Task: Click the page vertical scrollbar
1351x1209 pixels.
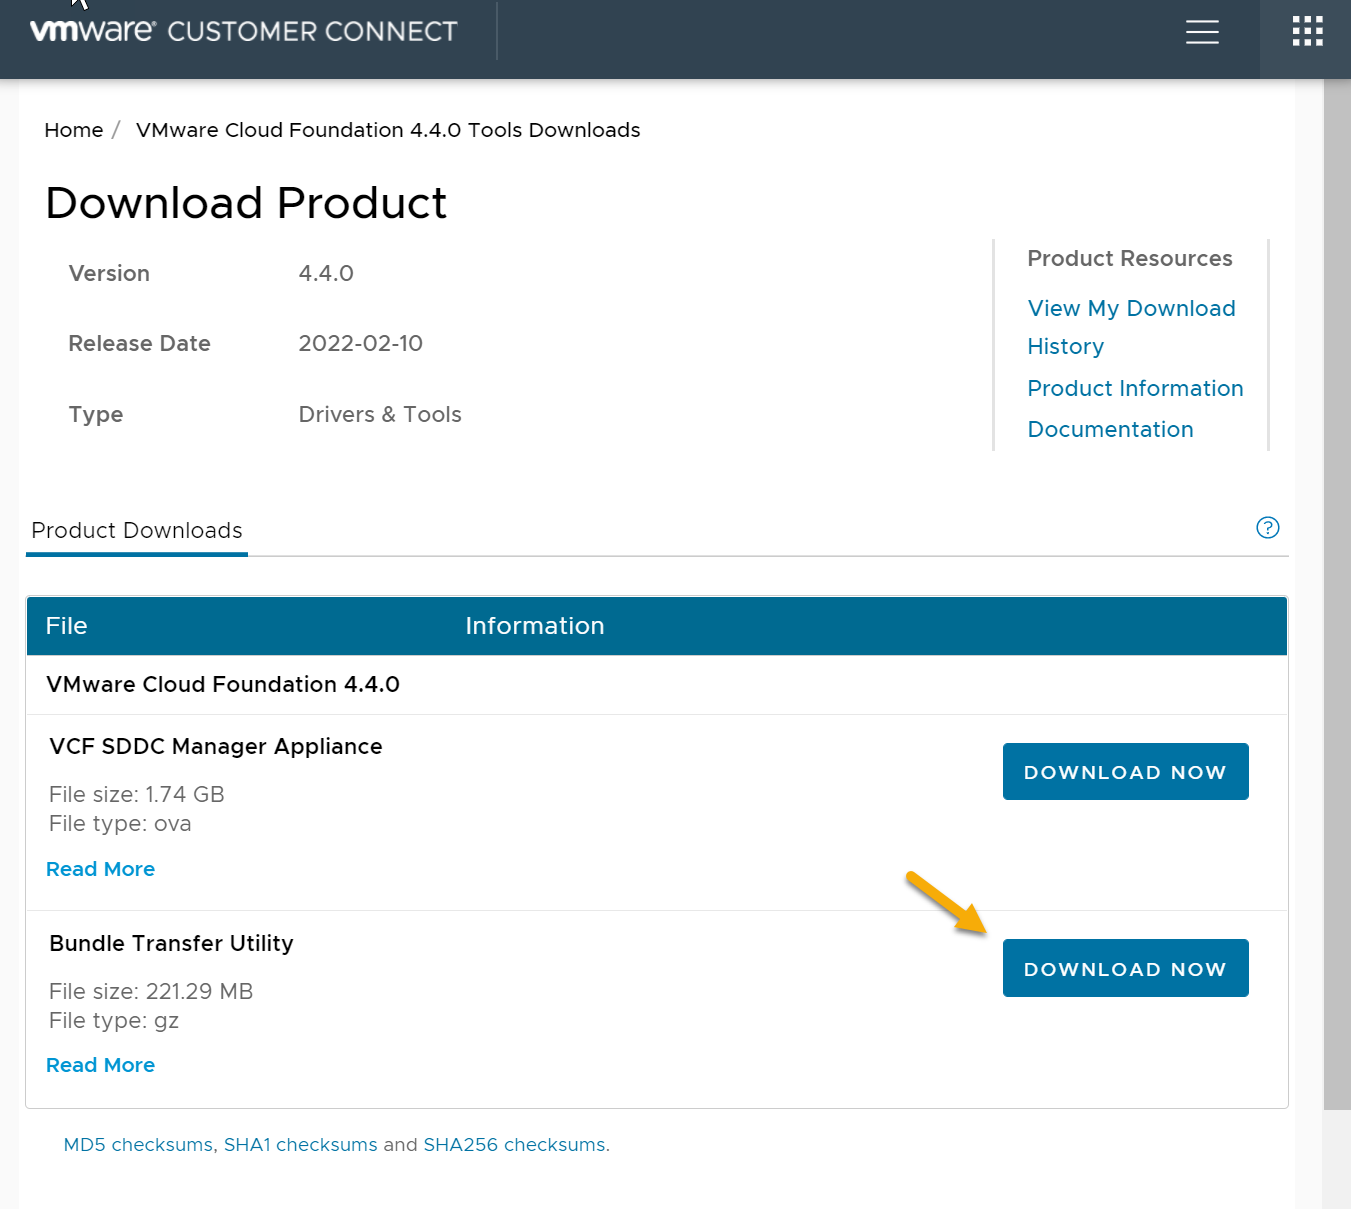Action: click(x=1337, y=594)
